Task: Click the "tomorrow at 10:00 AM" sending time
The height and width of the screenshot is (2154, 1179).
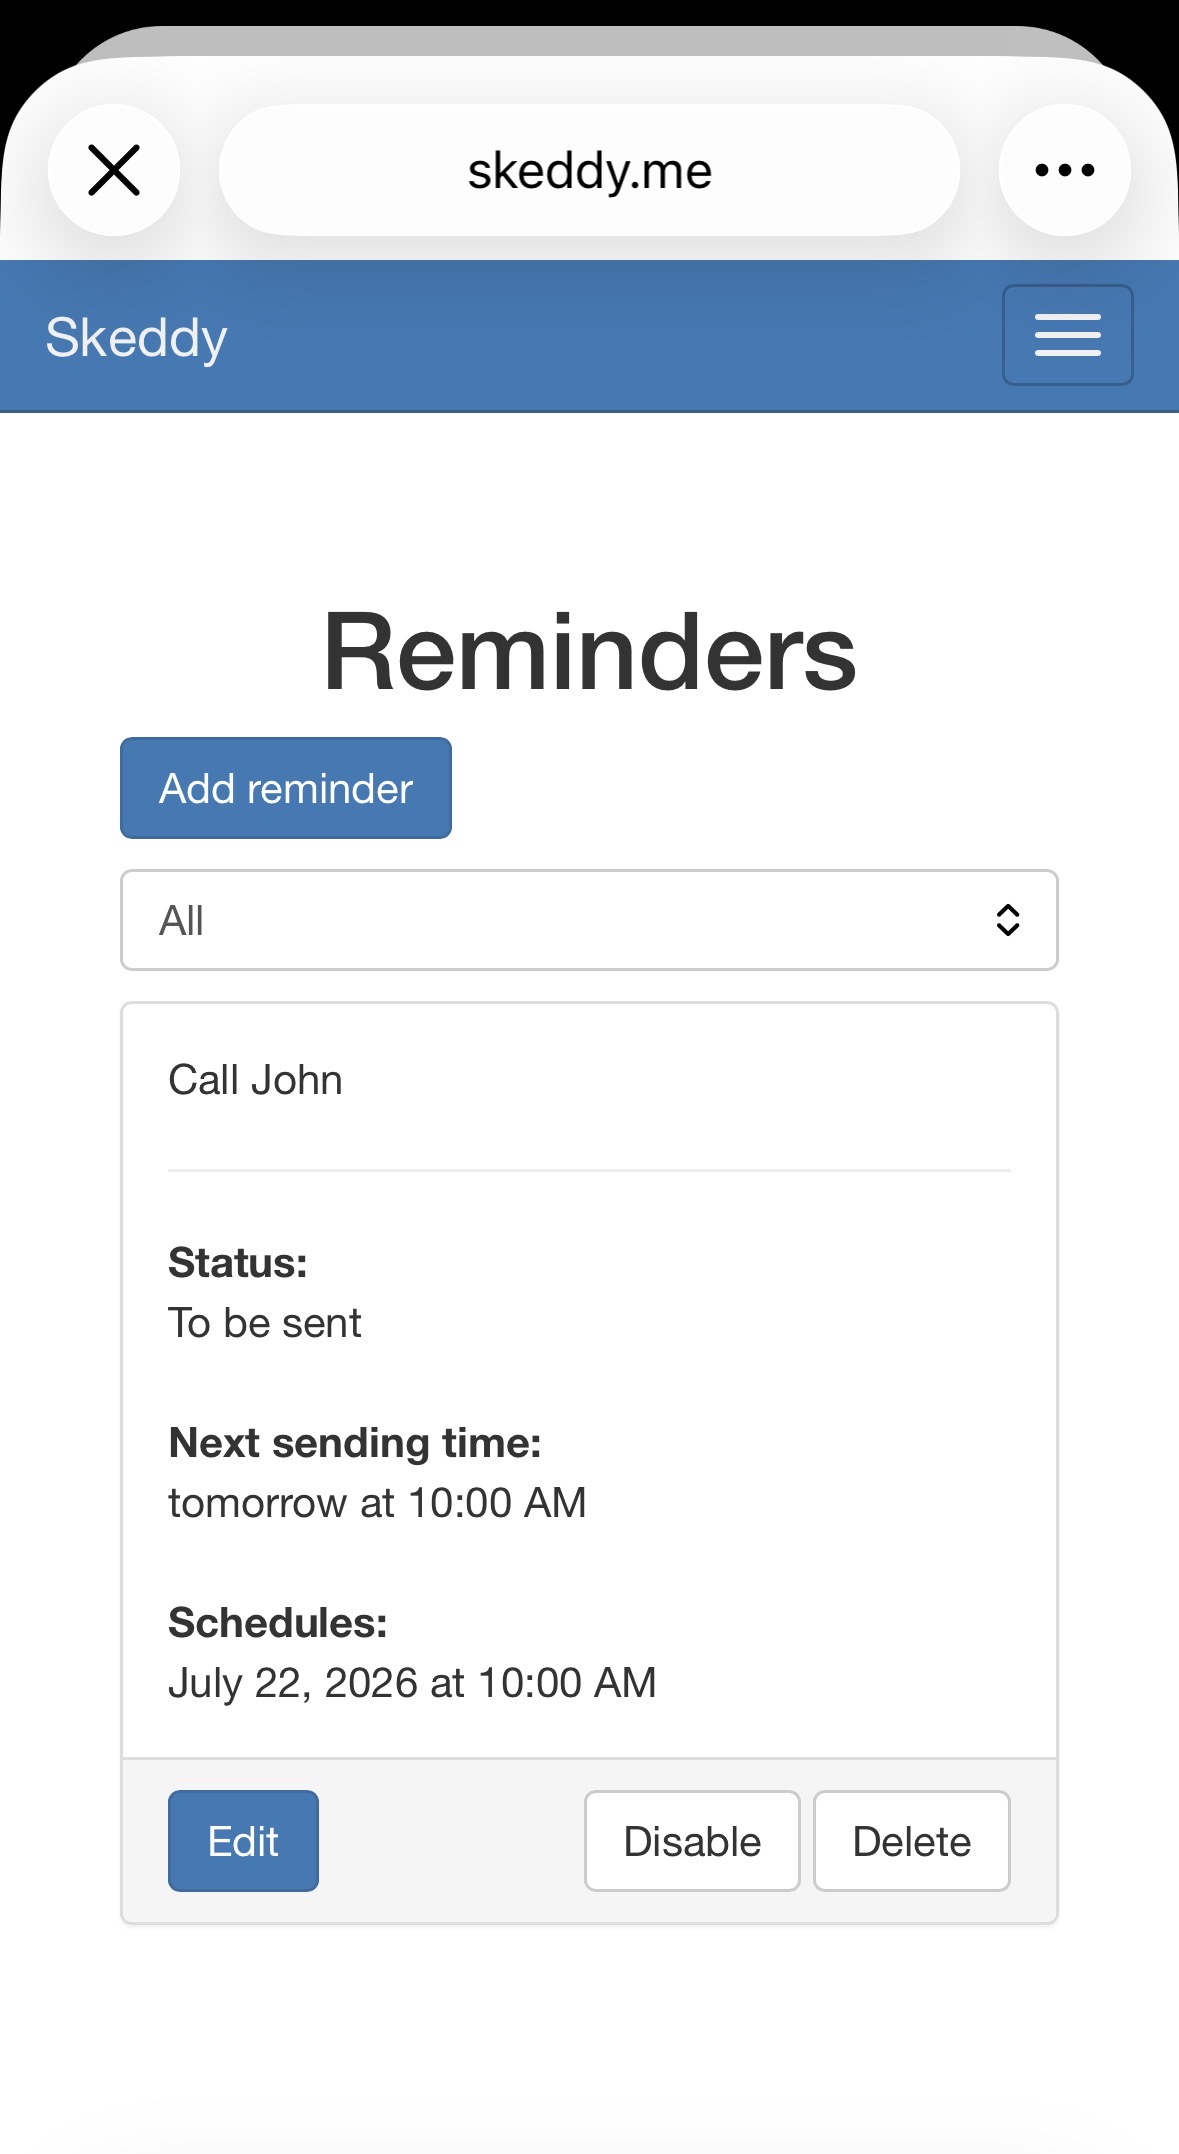Action: click(x=377, y=1503)
